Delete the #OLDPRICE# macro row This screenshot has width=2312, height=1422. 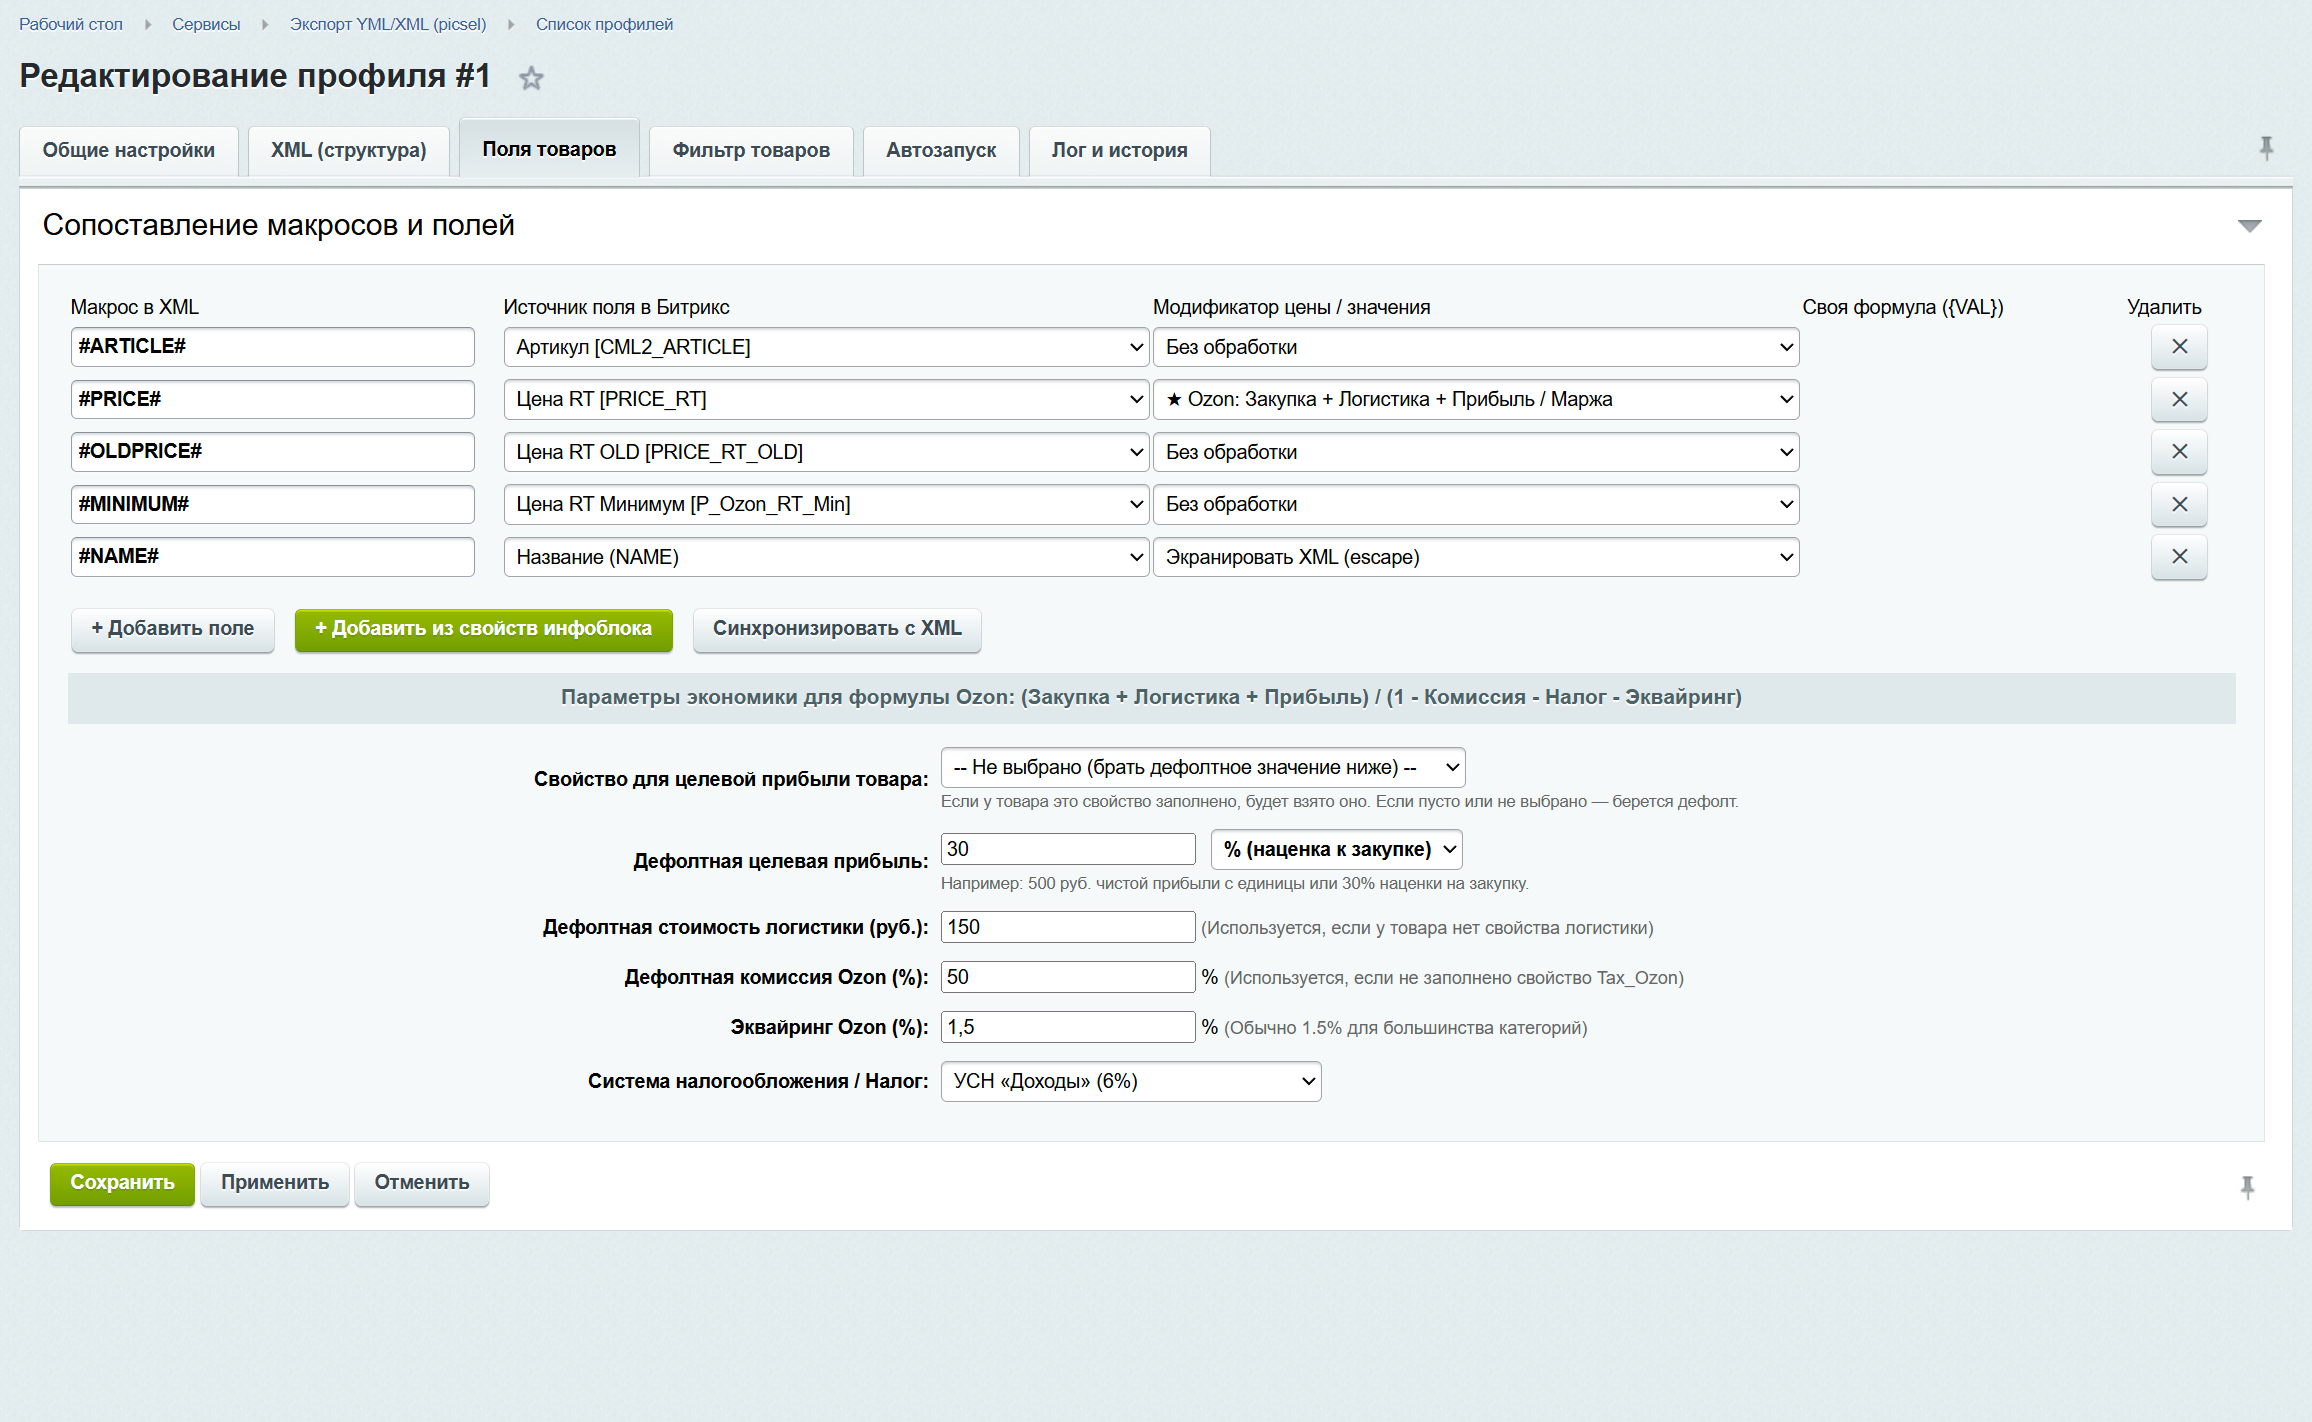(x=2179, y=452)
